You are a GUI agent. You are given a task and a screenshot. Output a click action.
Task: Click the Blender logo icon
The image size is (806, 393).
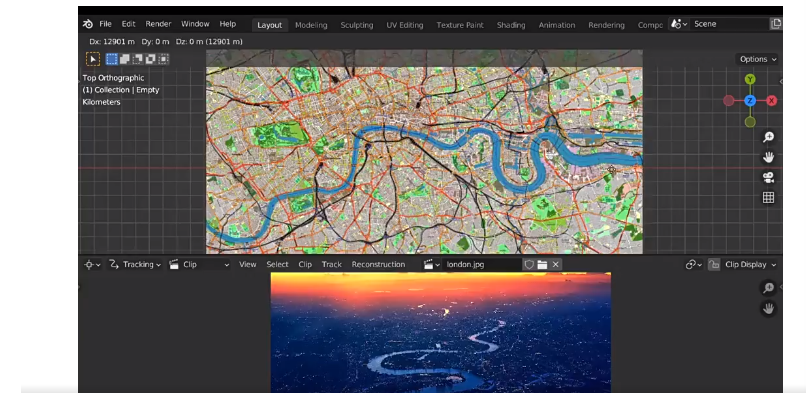[88, 24]
